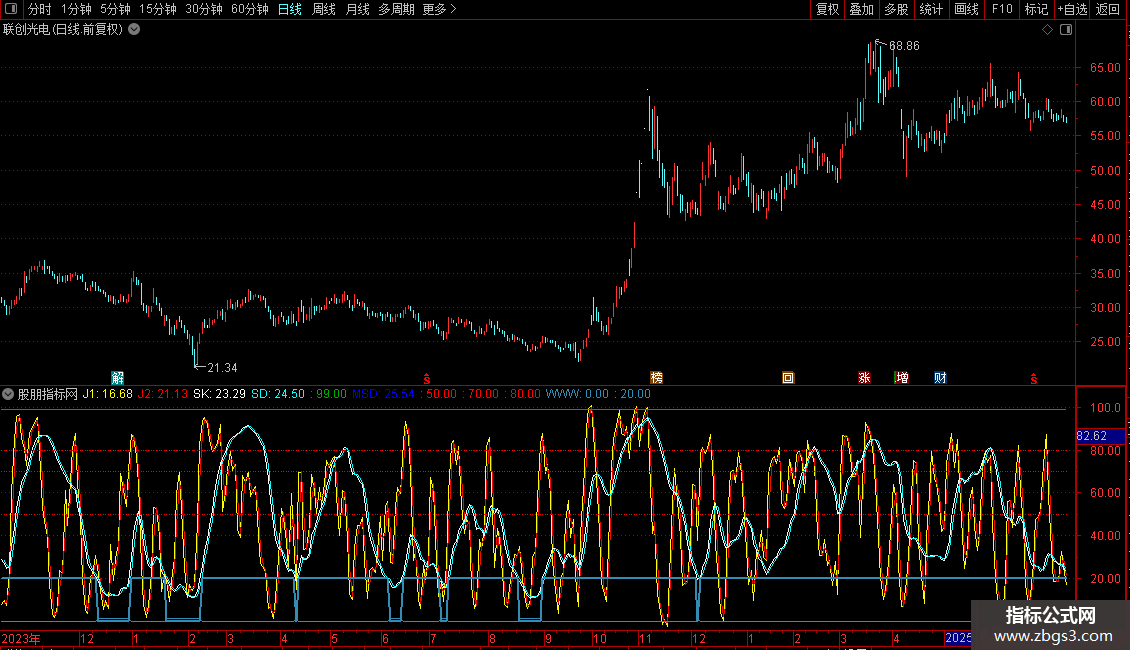Click the J1: 16.68 indicator value

coord(107,394)
